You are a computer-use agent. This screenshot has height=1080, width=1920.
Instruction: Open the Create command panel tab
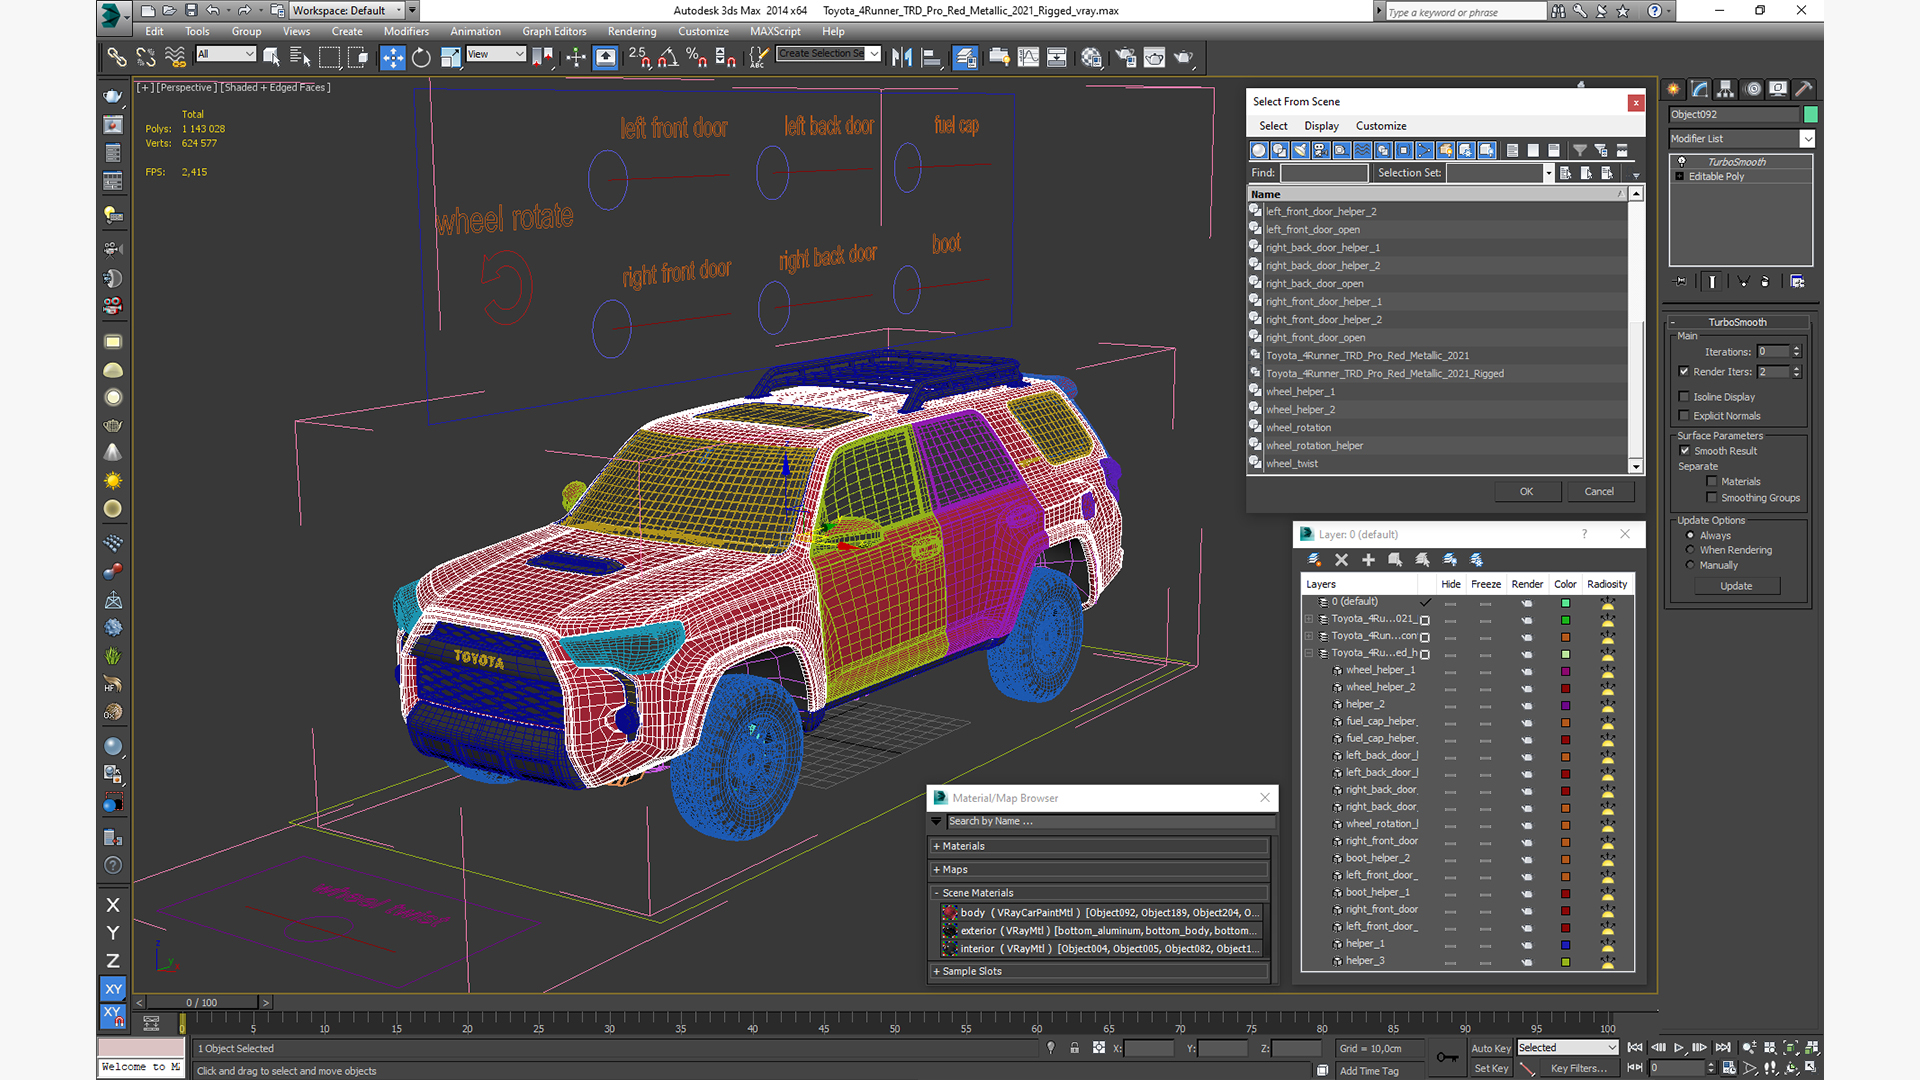point(1673,89)
